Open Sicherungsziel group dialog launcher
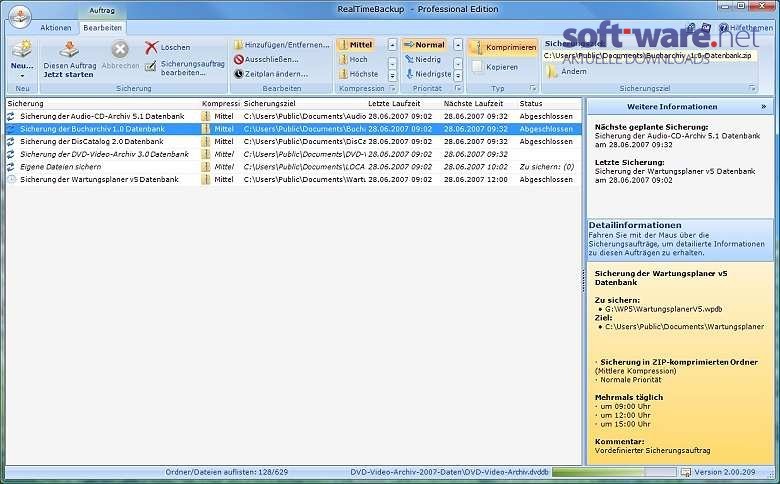 pyautogui.click(x=752, y=88)
